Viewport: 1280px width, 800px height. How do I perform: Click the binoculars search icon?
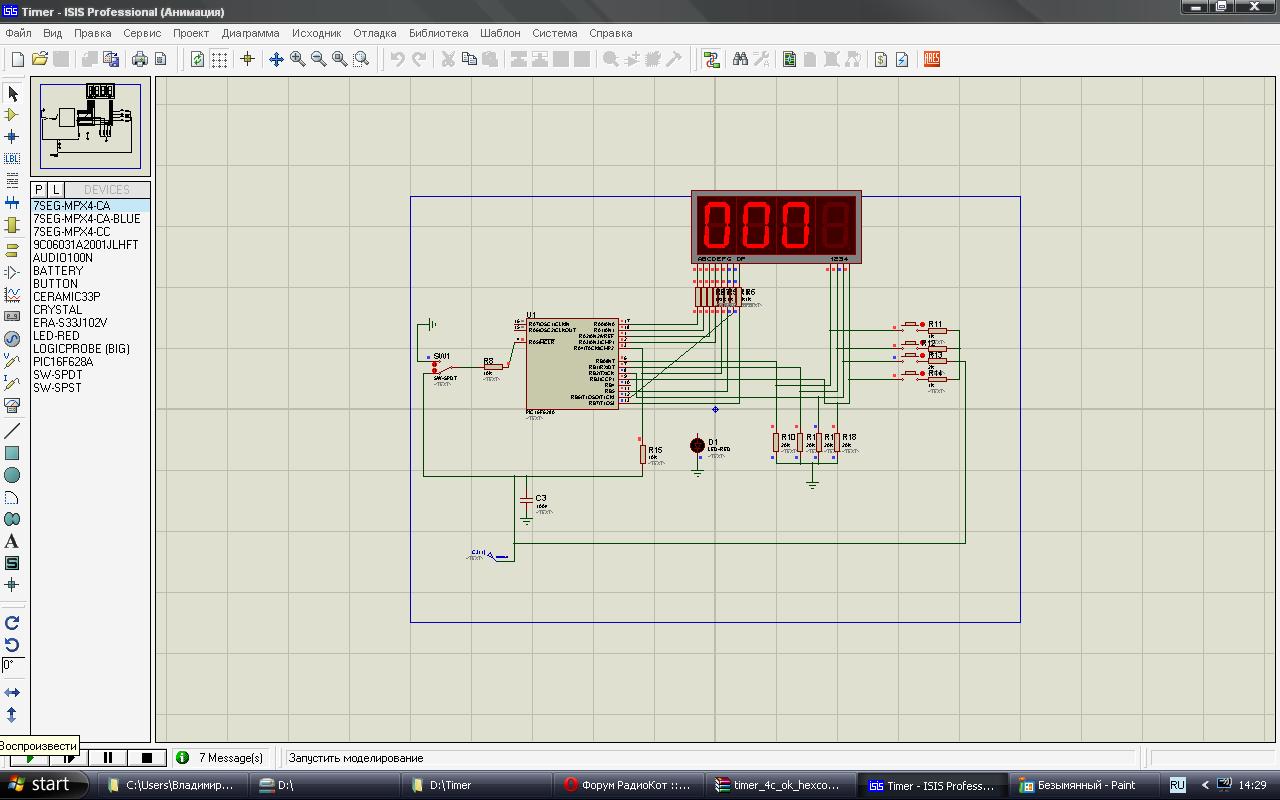tap(740, 60)
